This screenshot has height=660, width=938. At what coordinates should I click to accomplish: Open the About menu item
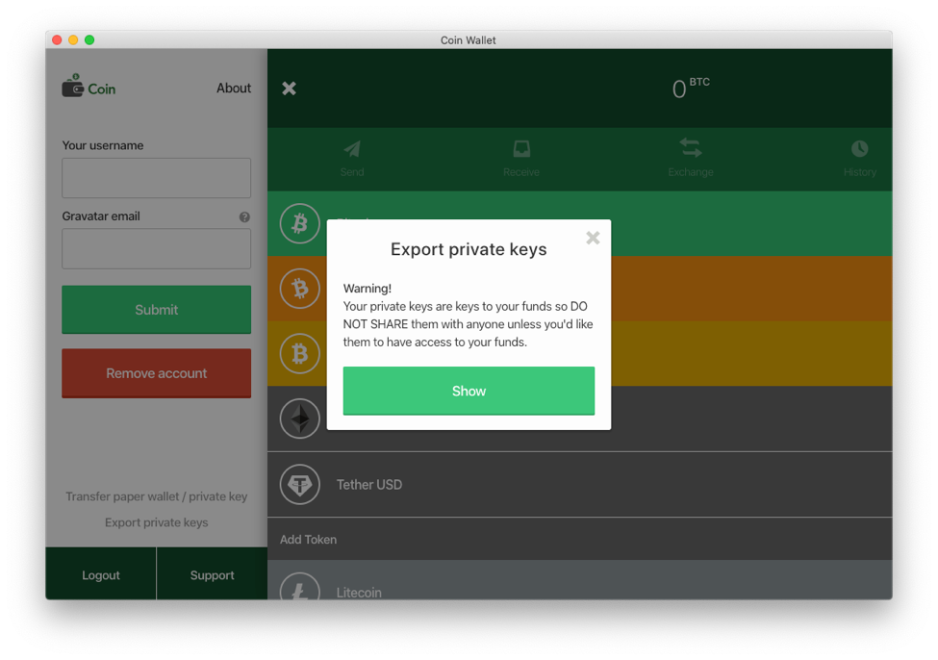[233, 88]
